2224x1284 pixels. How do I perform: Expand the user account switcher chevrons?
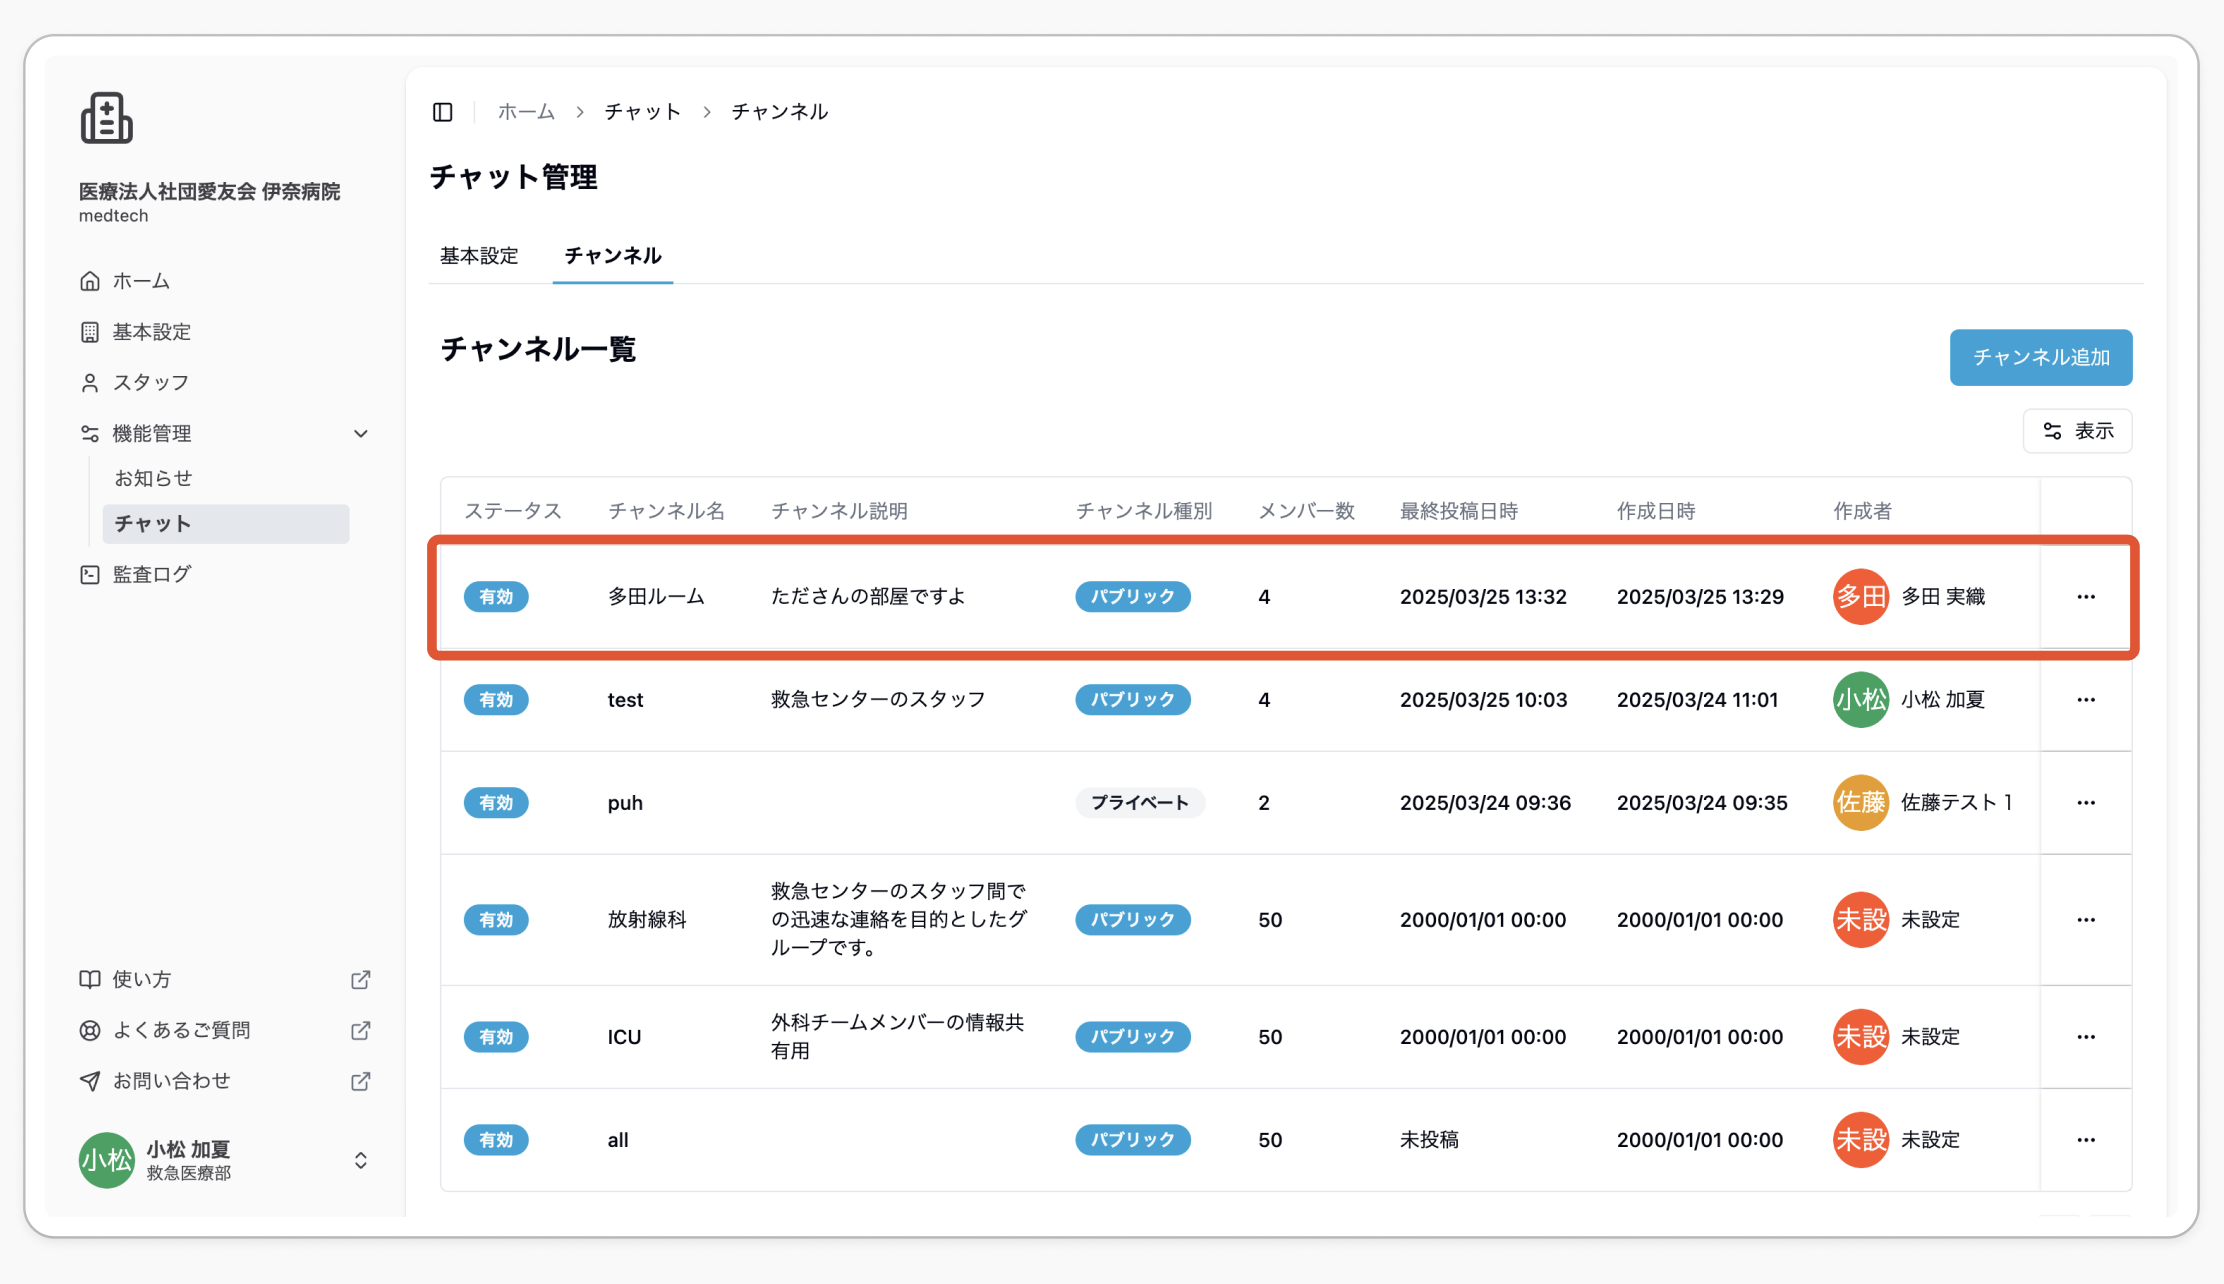click(x=361, y=1160)
